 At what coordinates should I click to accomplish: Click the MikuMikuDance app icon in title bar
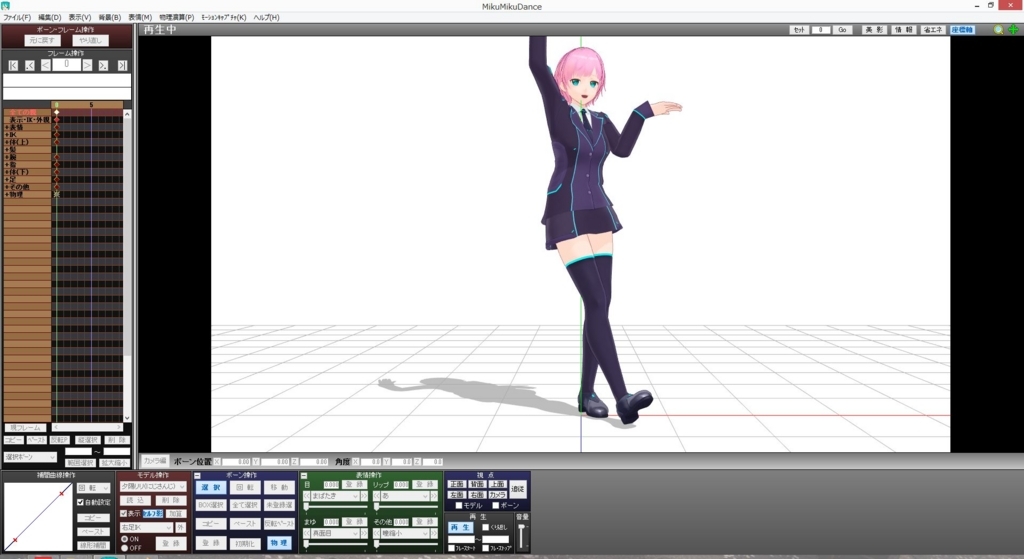click(x=5, y=6)
